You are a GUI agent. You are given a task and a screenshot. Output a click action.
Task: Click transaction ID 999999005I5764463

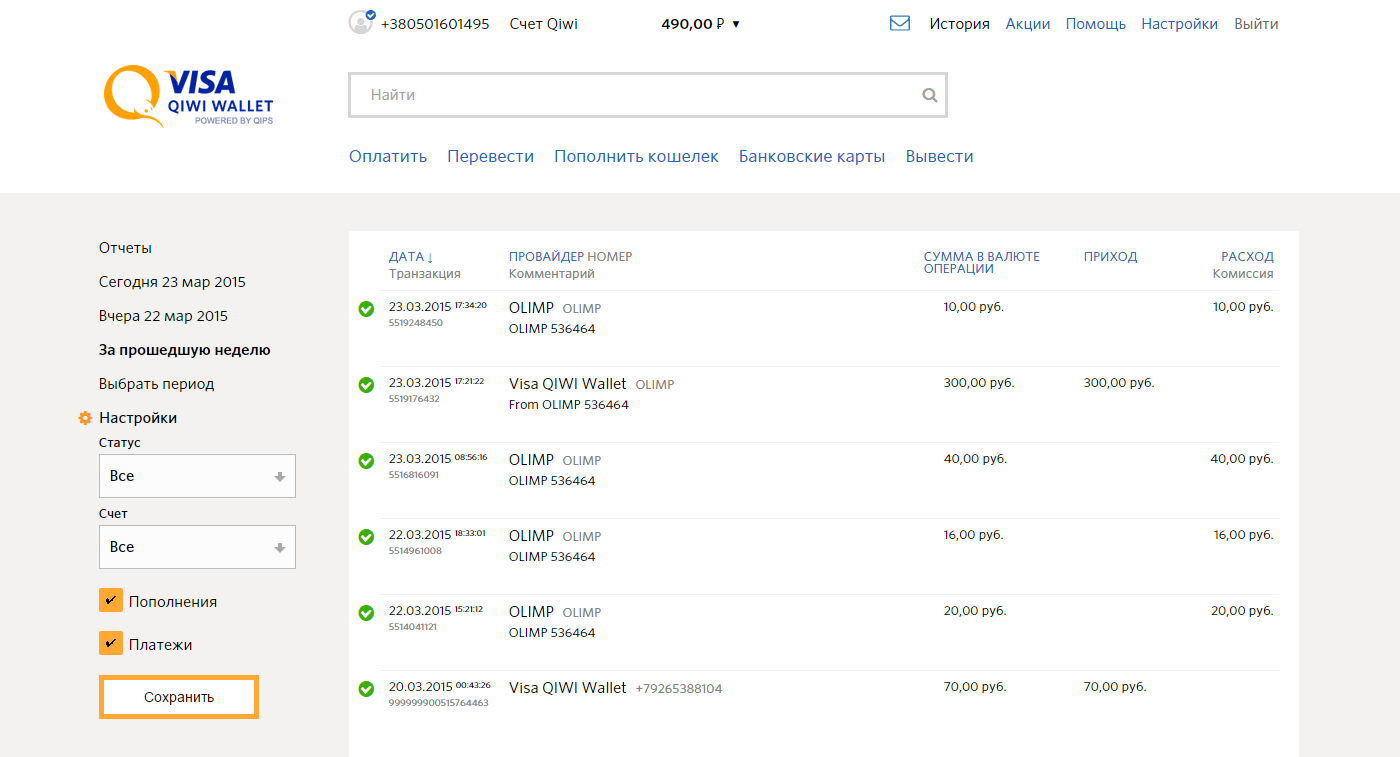[439, 703]
